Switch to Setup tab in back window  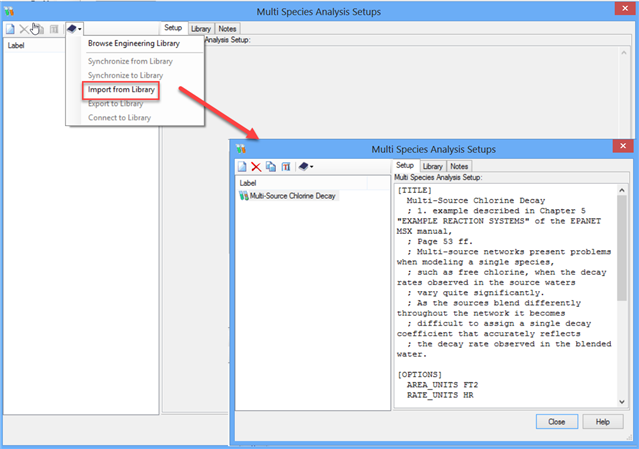pos(173,28)
